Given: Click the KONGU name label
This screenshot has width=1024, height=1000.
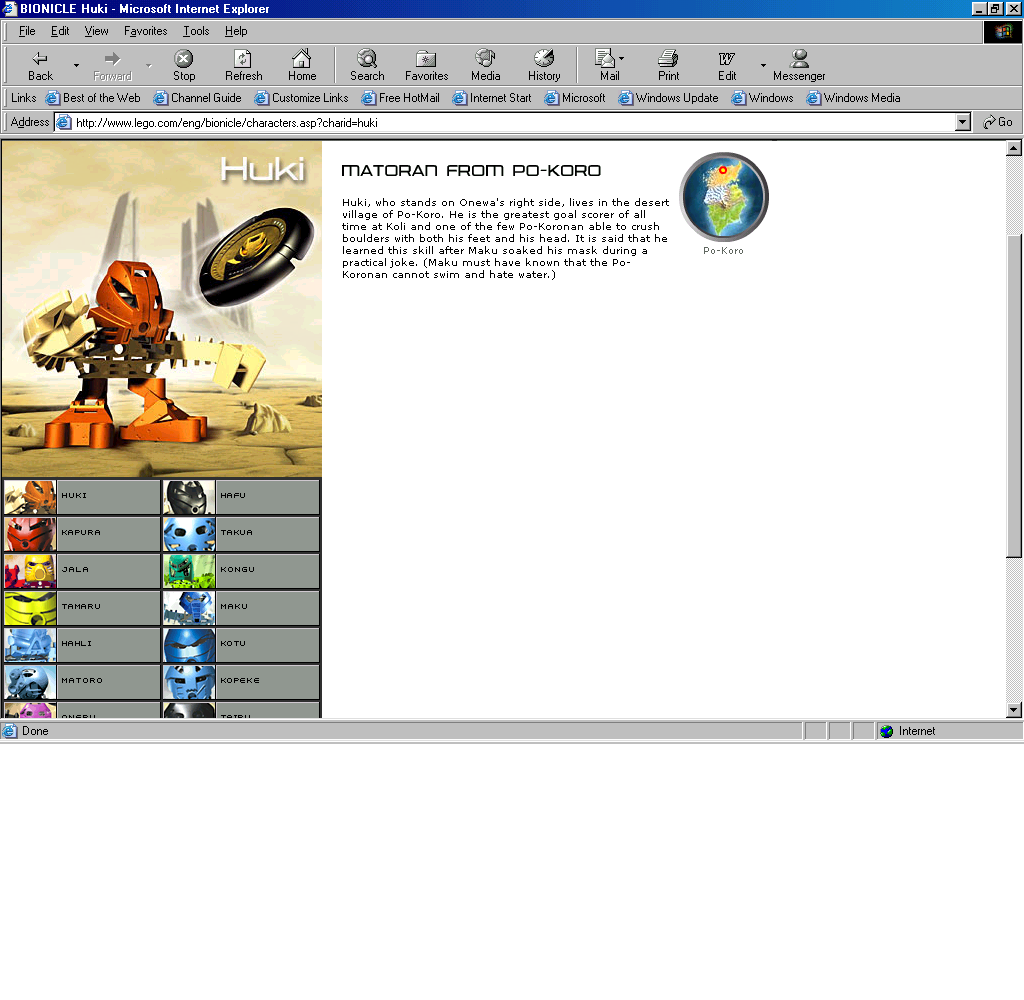Looking at the screenshot, I should click(237, 570).
